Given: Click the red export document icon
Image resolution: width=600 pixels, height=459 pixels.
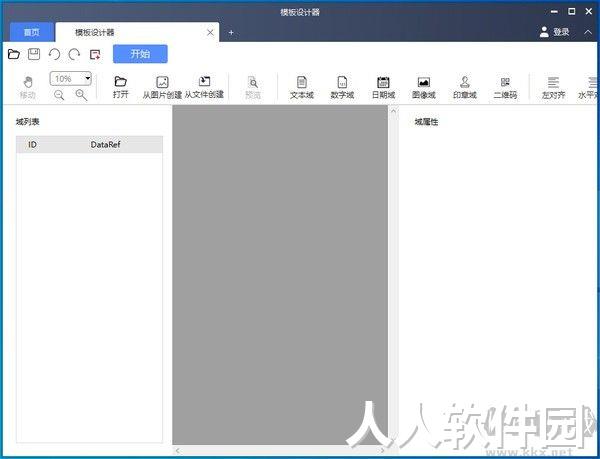Looking at the screenshot, I should tap(95, 54).
